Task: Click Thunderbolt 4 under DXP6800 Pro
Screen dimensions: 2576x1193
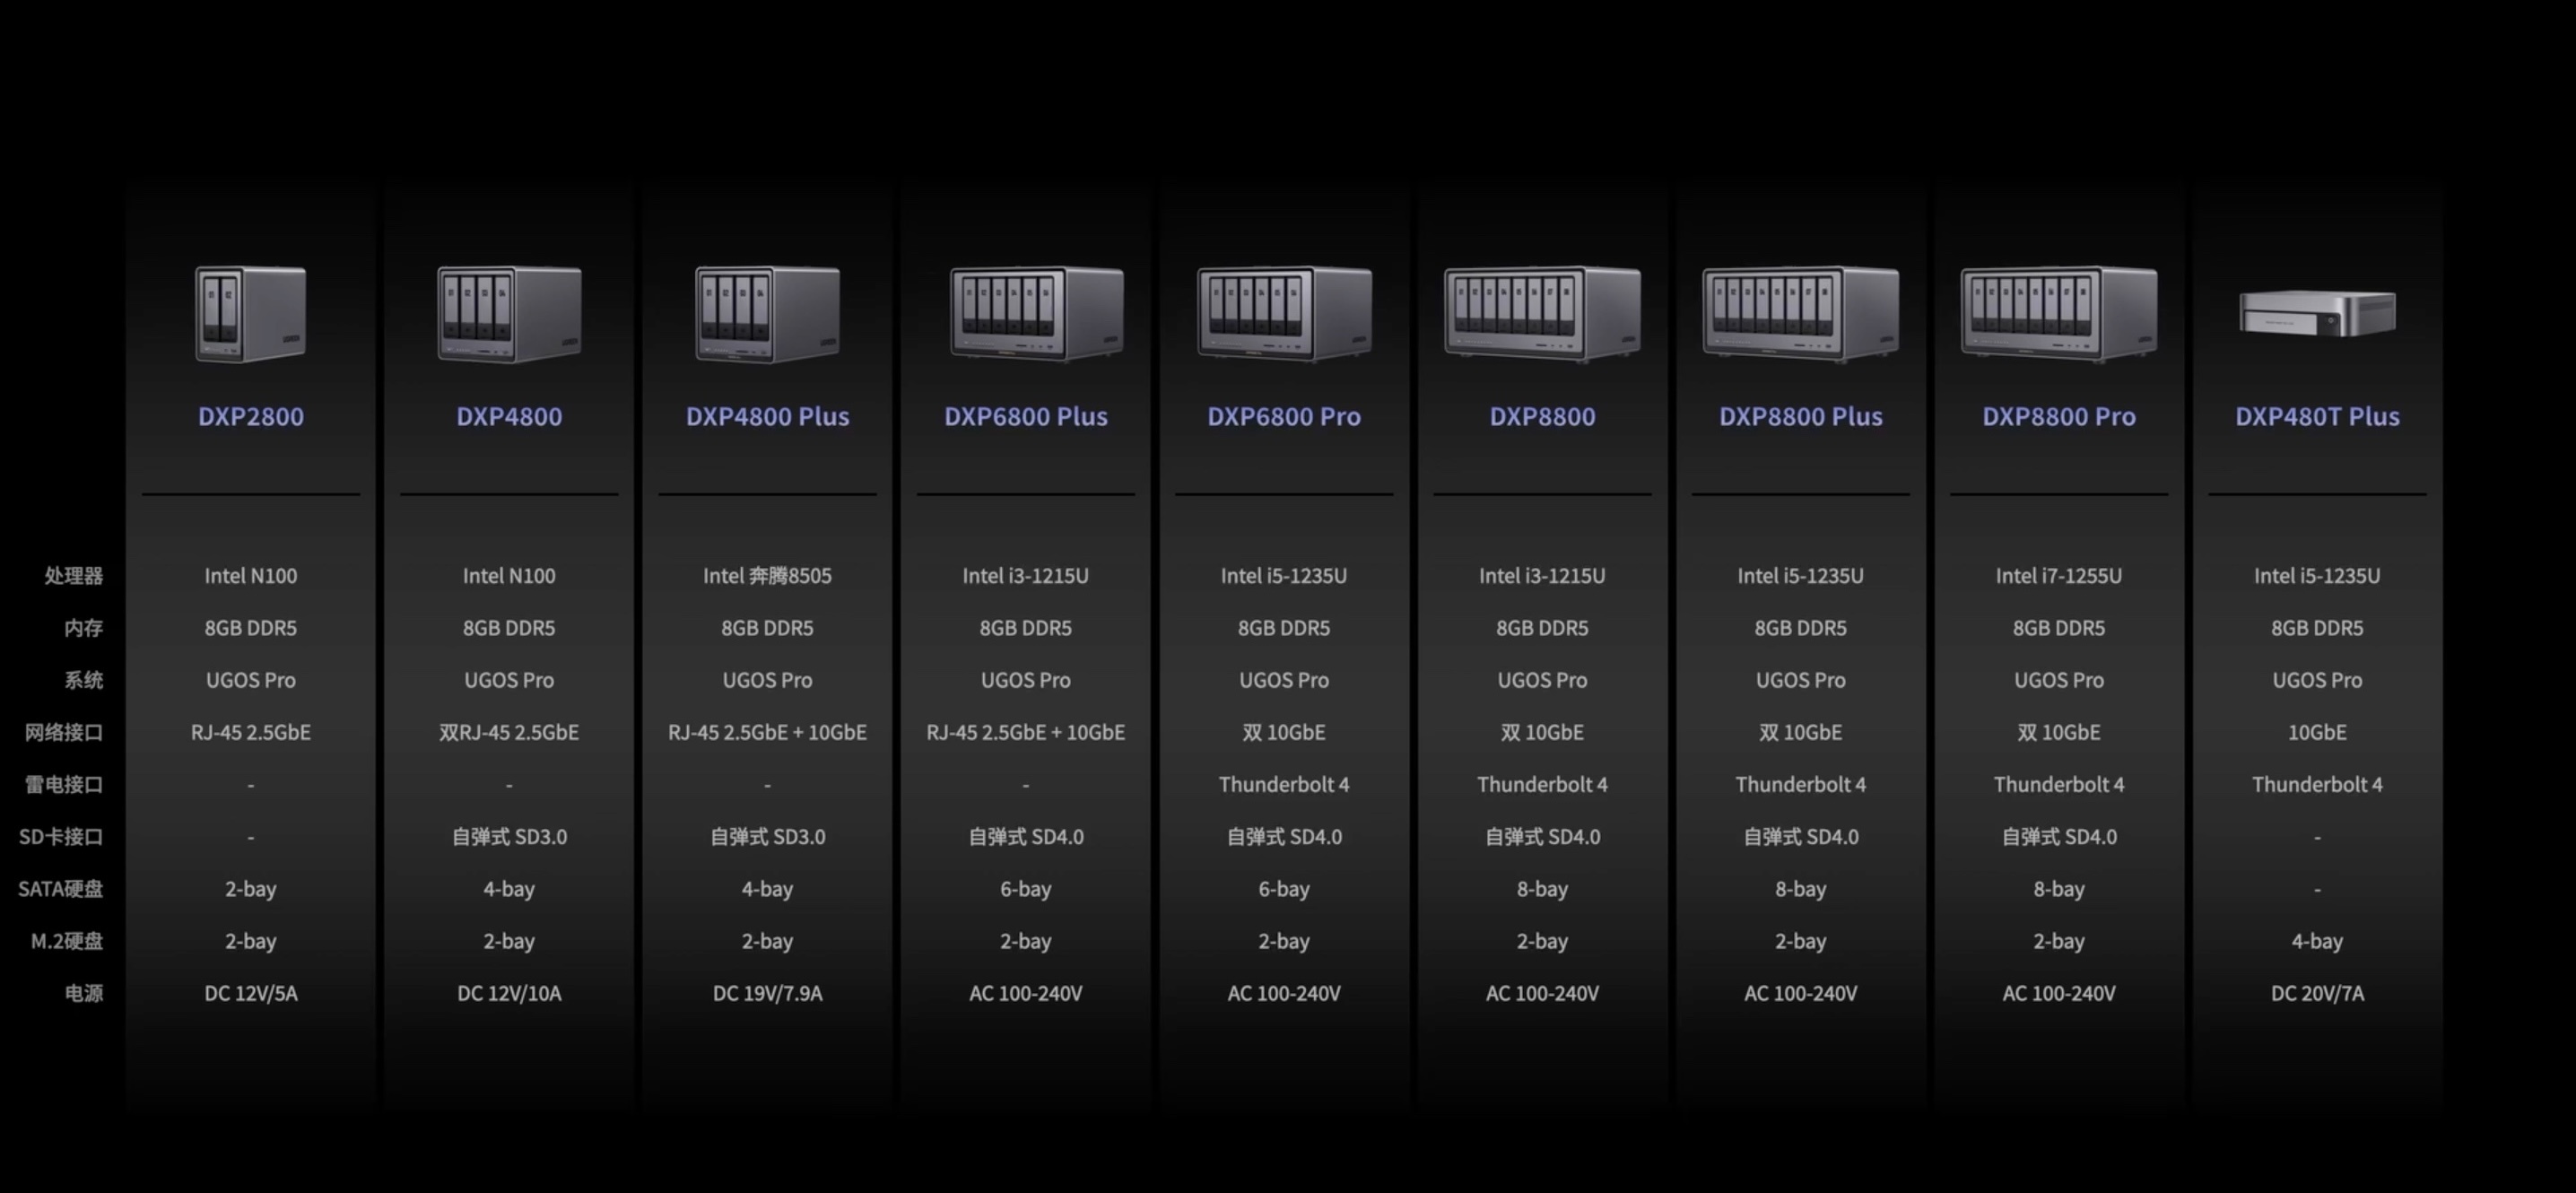Action: coord(1284,784)
